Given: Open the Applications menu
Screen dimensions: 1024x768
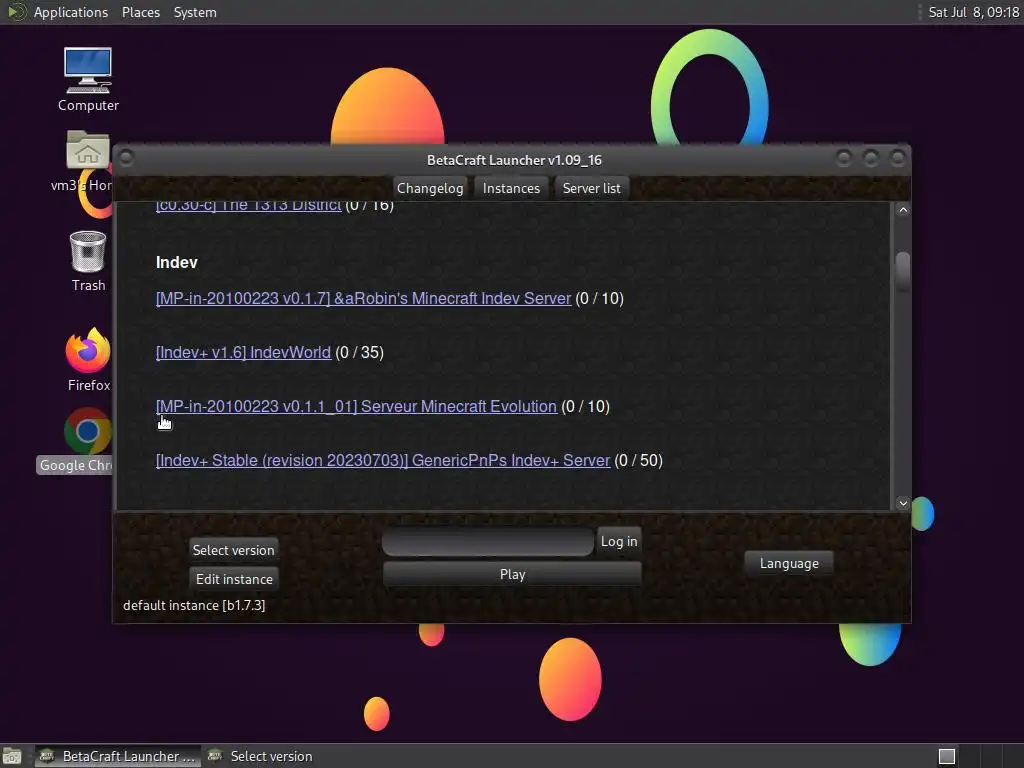Looking at the screenshot, I should (71, 12).
